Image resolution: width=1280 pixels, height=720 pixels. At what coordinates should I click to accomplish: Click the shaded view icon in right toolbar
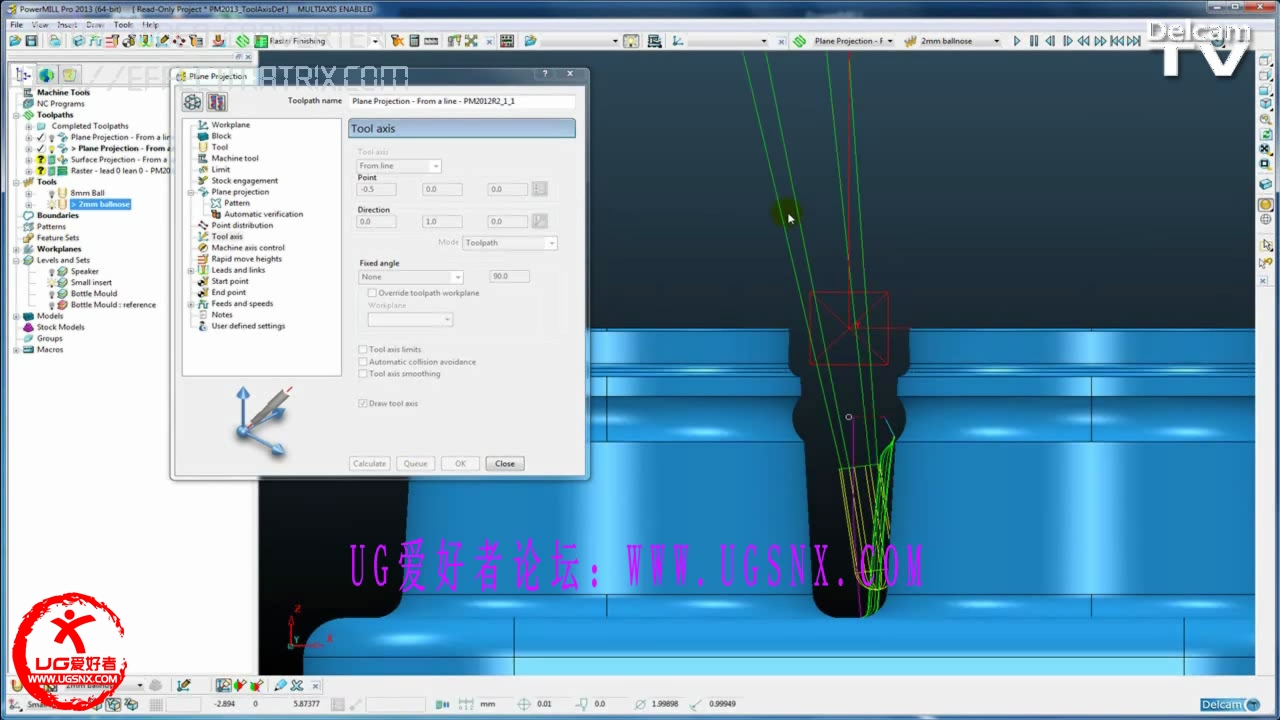point(1265,204)
